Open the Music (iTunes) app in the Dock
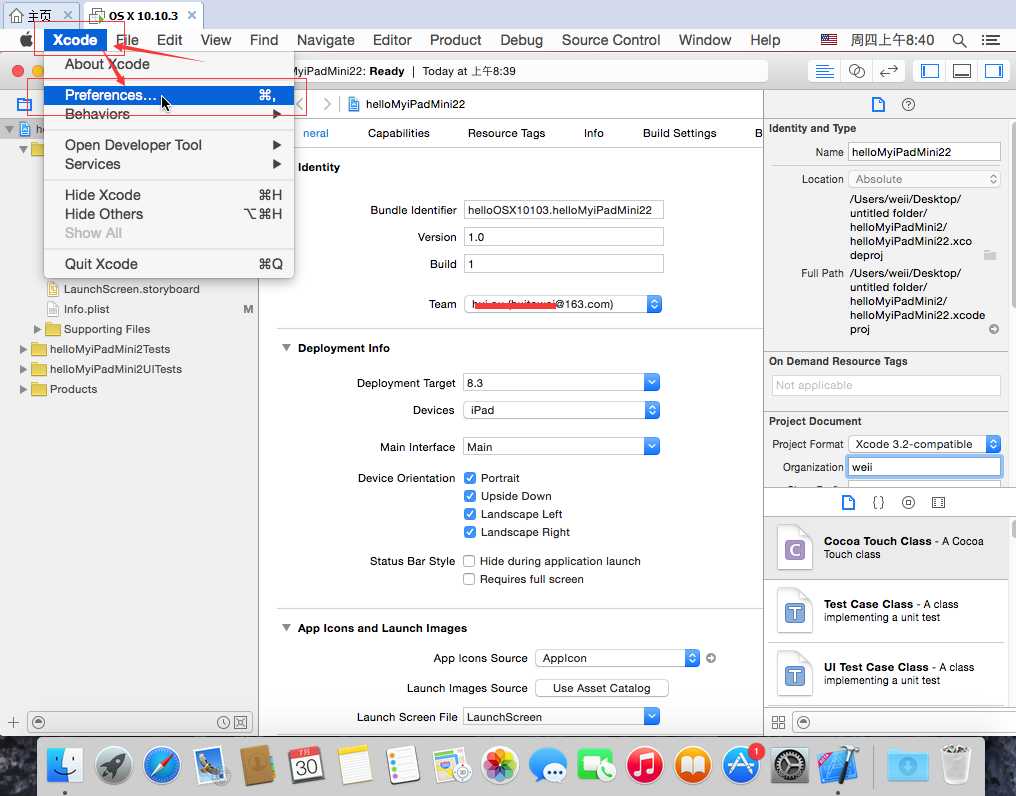 click(x=645, y=766)
